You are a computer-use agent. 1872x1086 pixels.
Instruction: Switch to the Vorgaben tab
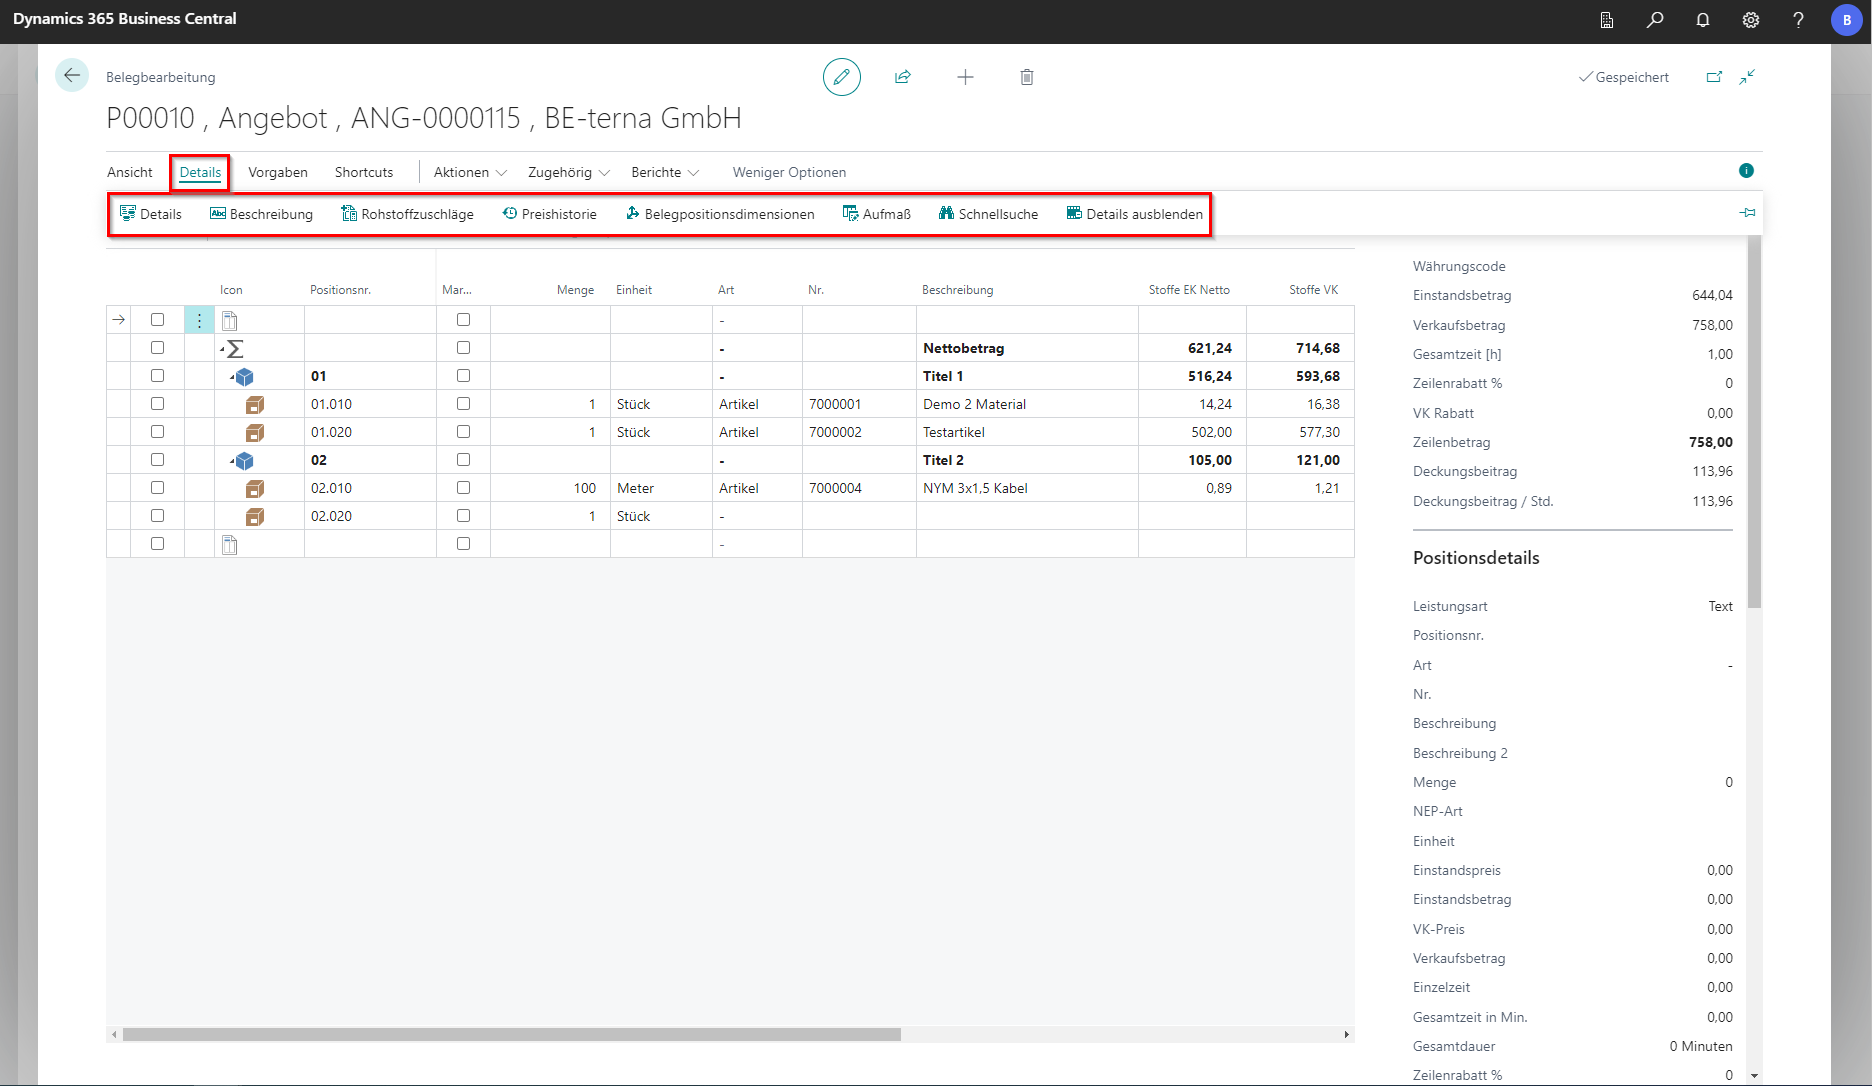point(278,172)
